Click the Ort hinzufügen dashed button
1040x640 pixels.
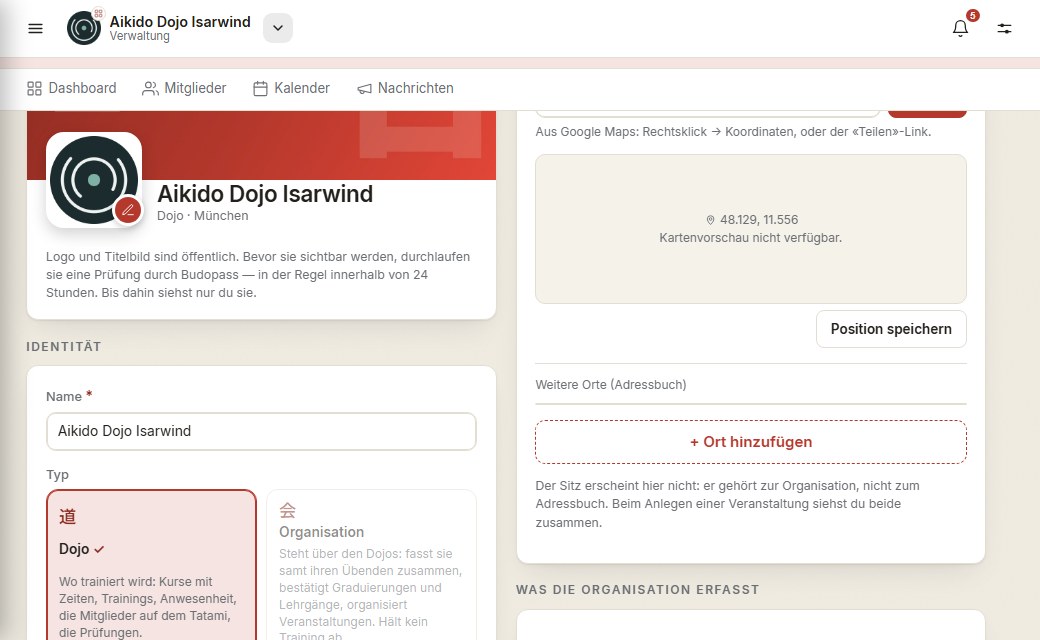pos(751,442)
